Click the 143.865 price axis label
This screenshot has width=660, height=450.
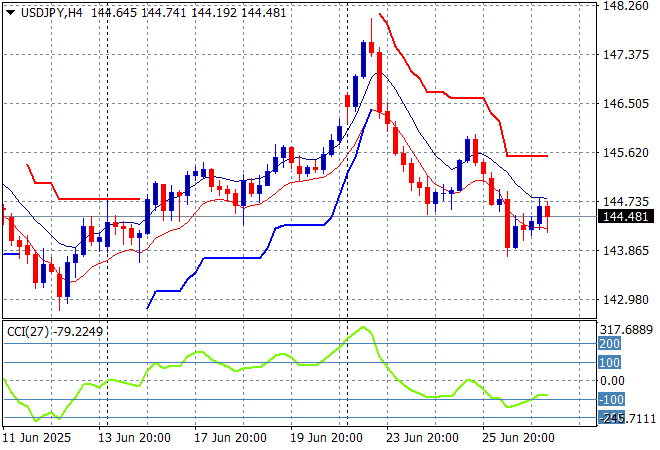pyautogui.click(x=626, y=250)
